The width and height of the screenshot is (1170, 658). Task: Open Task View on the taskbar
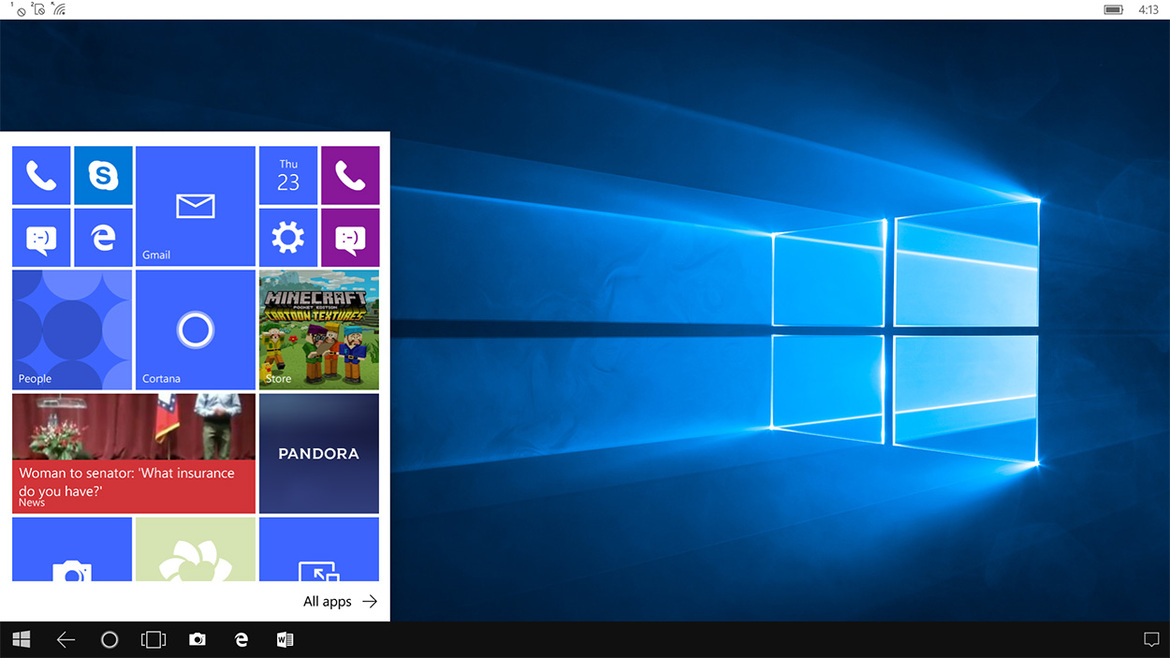[x=154, y=639]
